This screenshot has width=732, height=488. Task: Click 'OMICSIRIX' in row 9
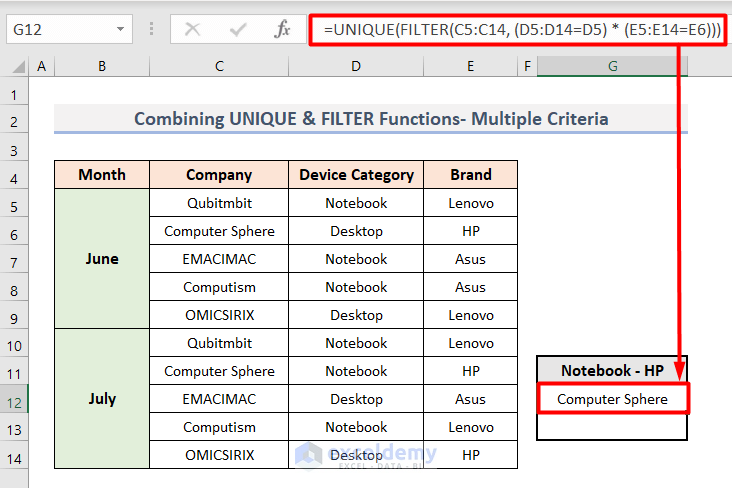click(x=219, y=315)
